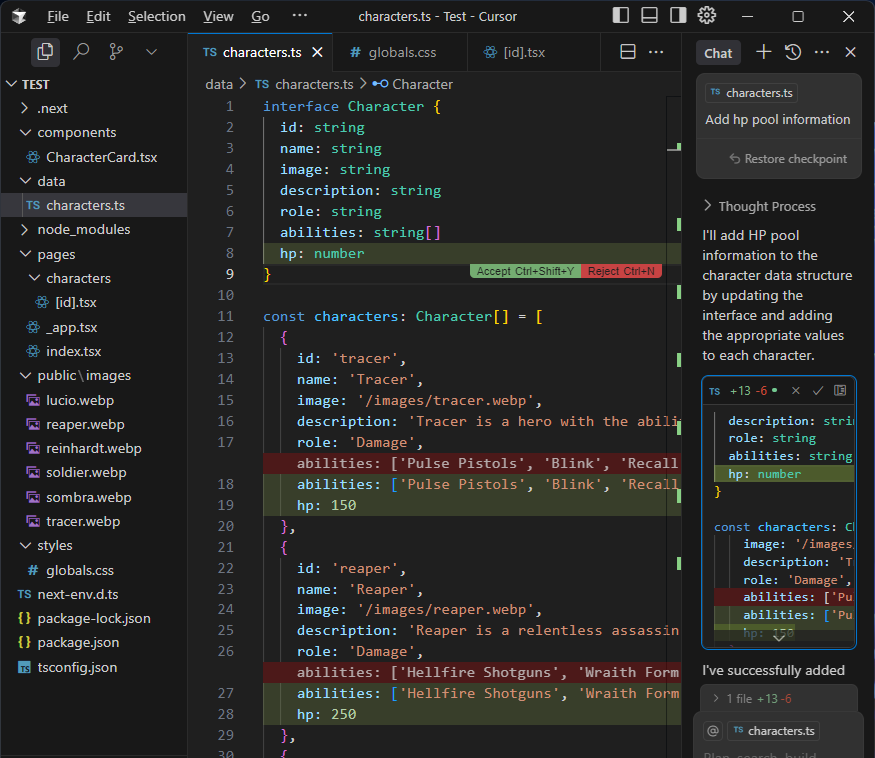Open the Cursor settings gear icon
Image resolution: width=875 pixels, height=758 pixels.
pos(707,16)
